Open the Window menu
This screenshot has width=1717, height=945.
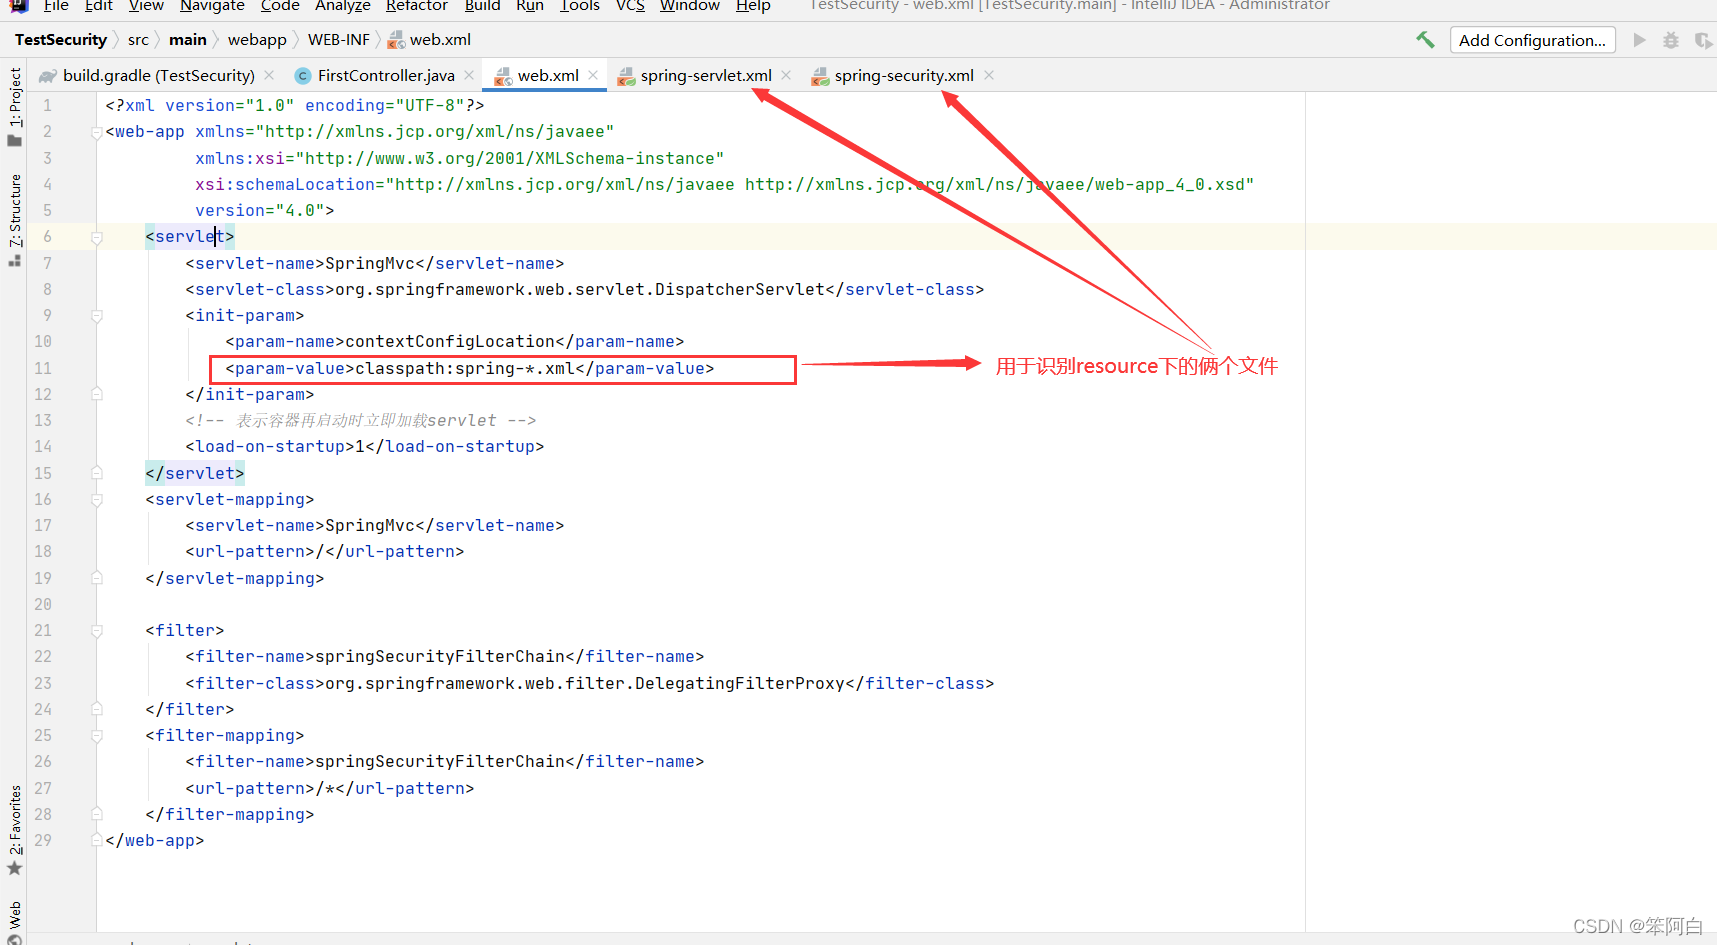coord(690,6)
